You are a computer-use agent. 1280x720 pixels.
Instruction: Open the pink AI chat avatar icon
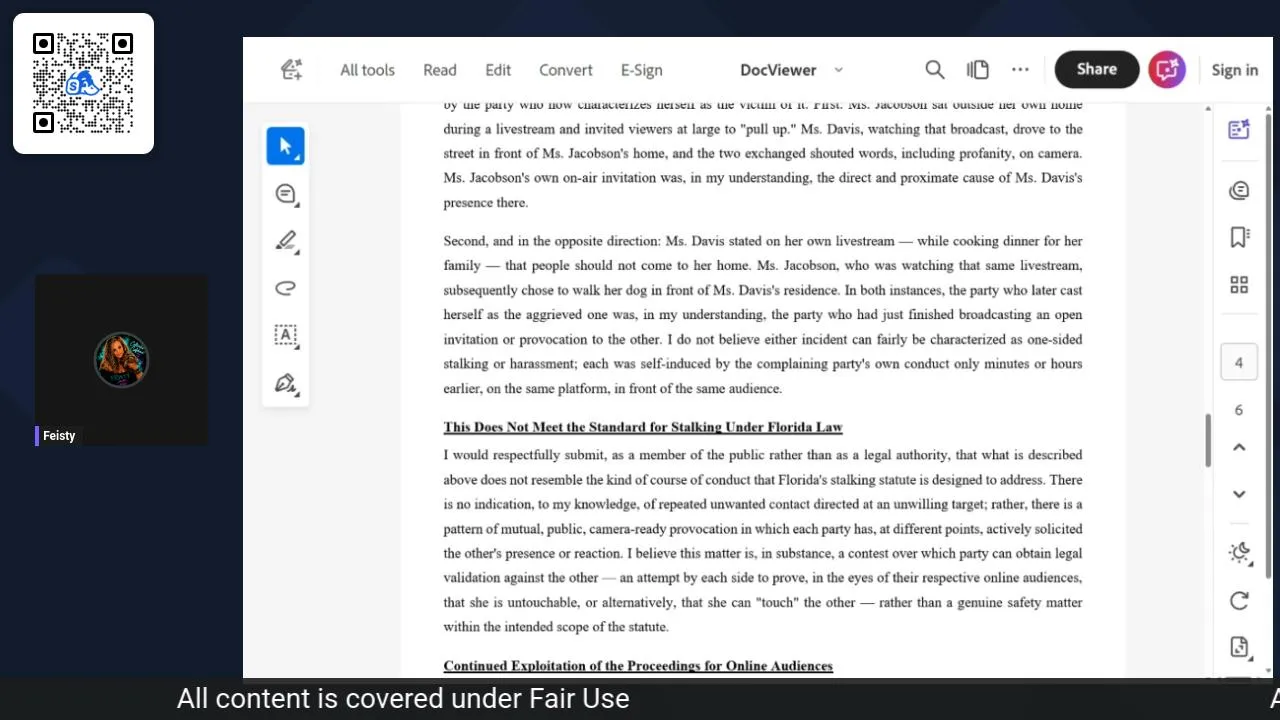click(1167, 70)
